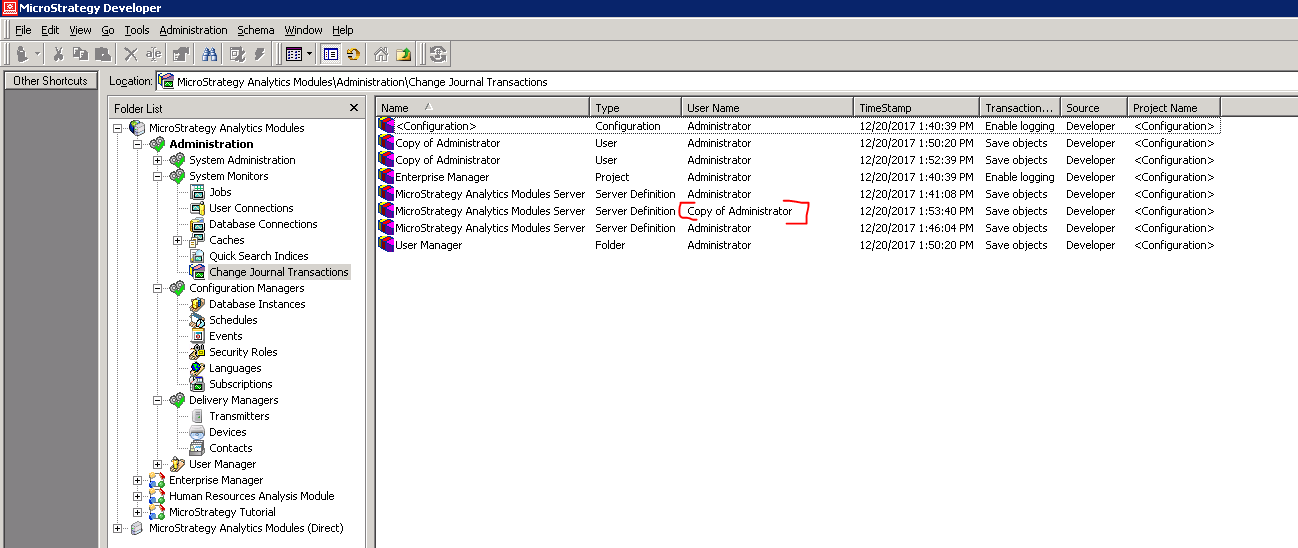Viewport: 1298px width, 548px height.
Task: Expand the Human Resources Analysis Module node
Action: pos(138,496)
